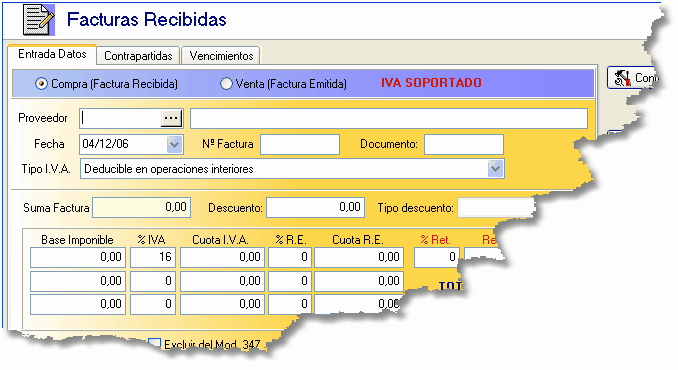
Task: Click the Tipo descuento field
Action: pyautogui.click(x=496, y=207)
